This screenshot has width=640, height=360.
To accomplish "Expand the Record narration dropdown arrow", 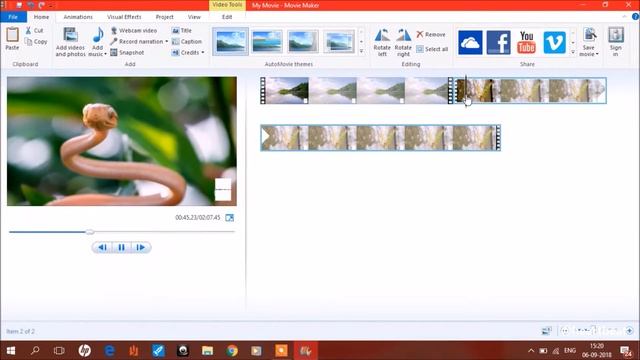I will click(167, 42).
